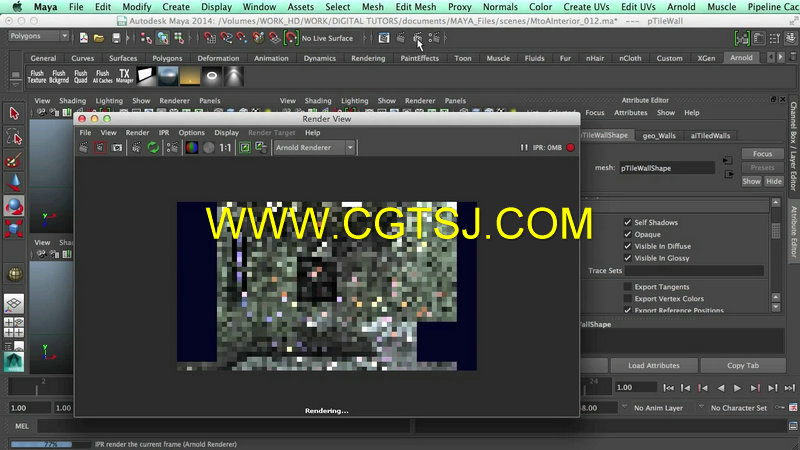Select the arrow Select tool

(14, 113)
